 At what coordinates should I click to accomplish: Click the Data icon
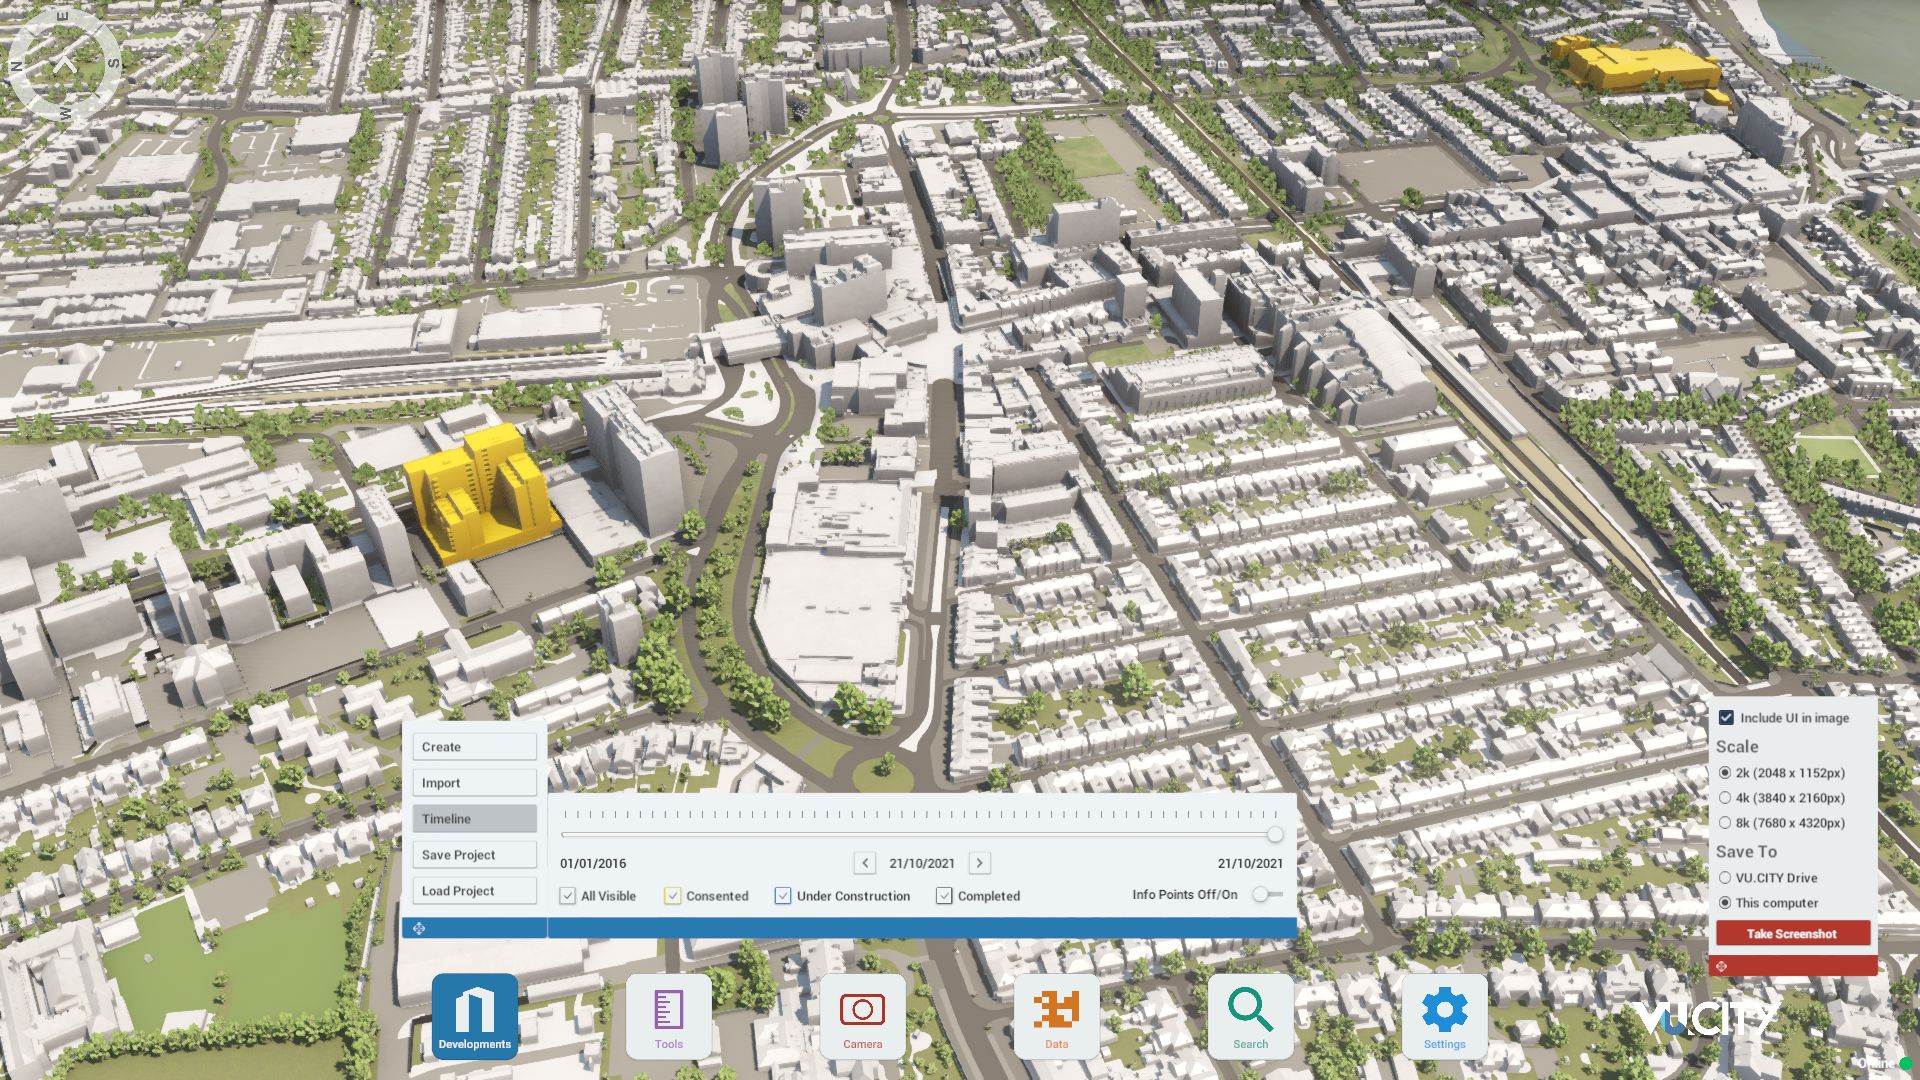pyautogui.click(x=1057, y=1015)
